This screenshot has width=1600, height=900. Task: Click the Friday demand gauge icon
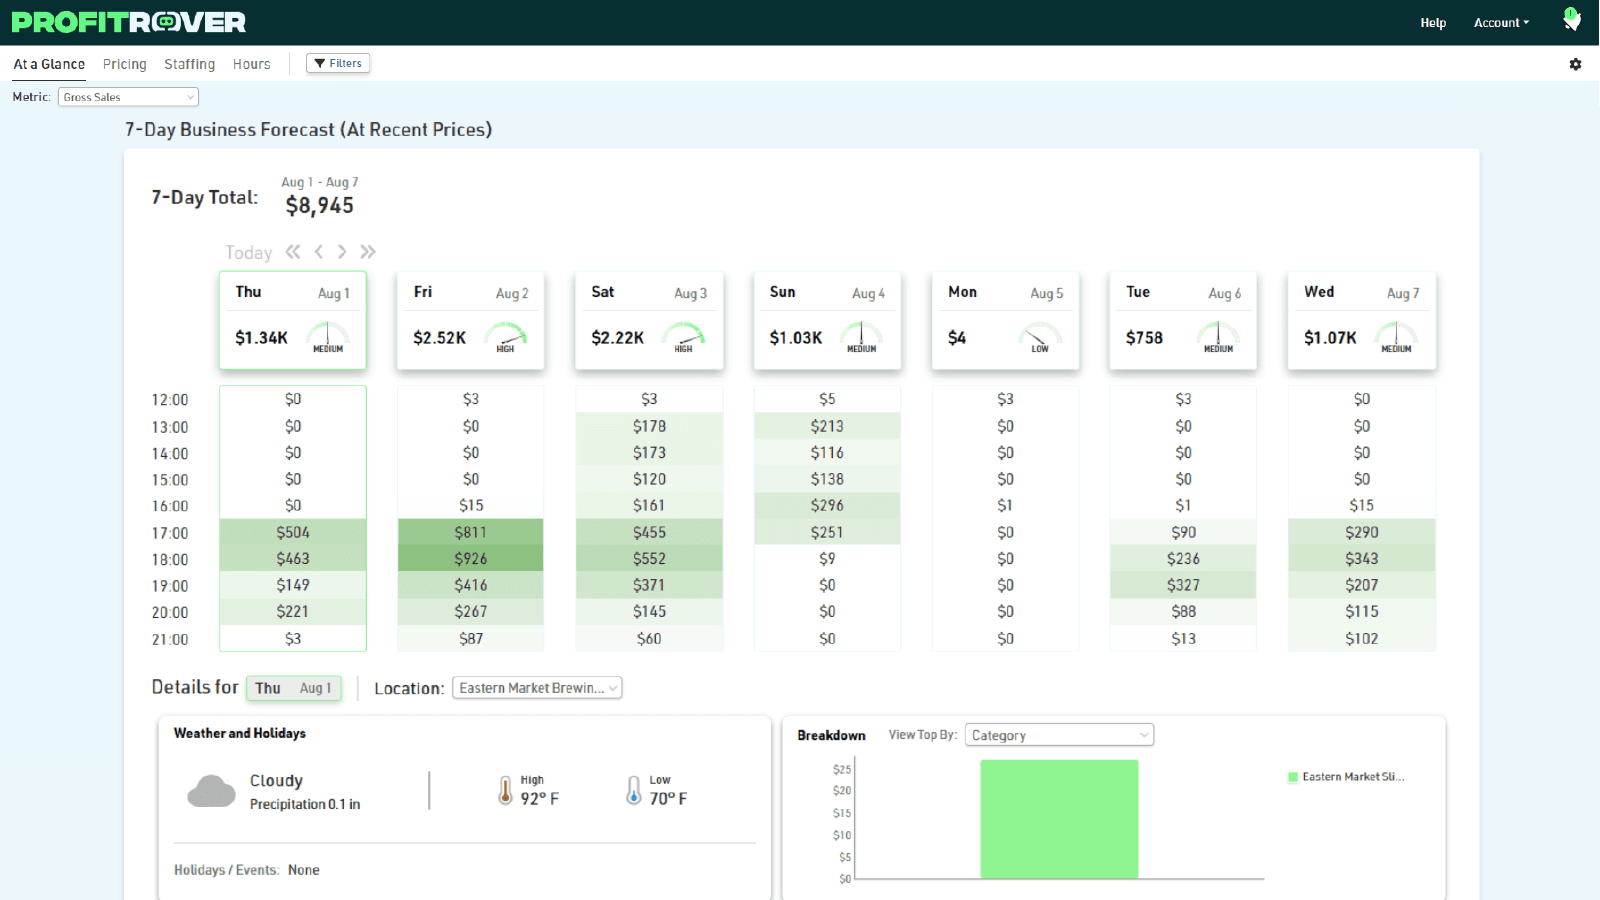pos(506,337)
